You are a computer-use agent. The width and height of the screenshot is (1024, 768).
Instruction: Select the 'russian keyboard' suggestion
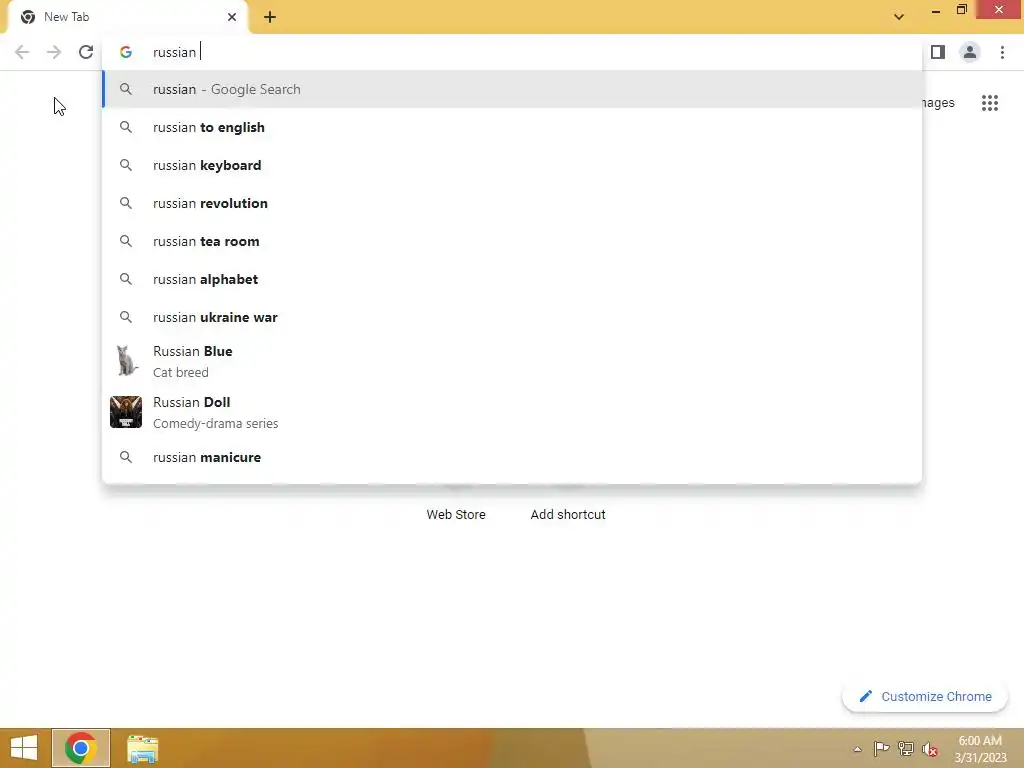click(x=513, y=165)
